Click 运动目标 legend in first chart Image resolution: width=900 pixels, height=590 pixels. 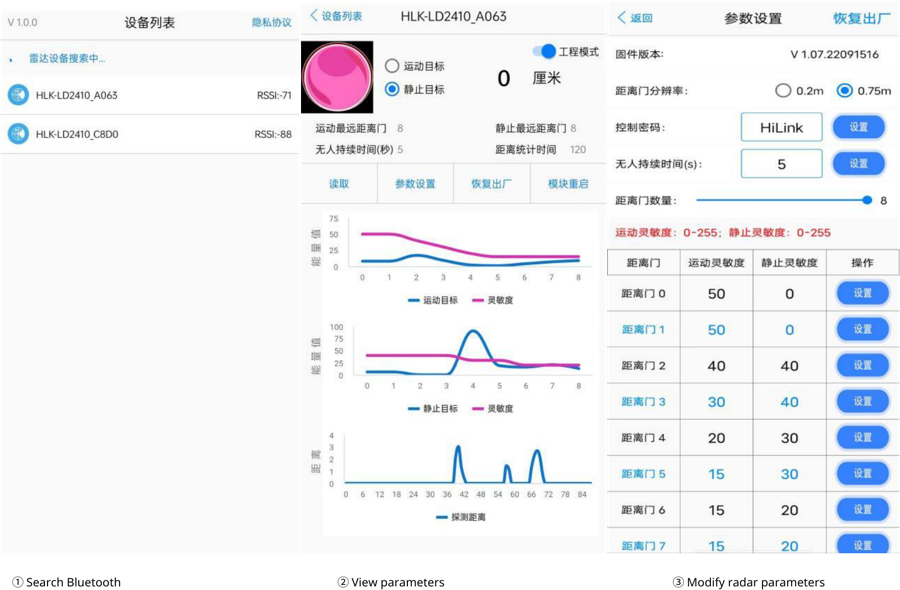coord(433,300)
